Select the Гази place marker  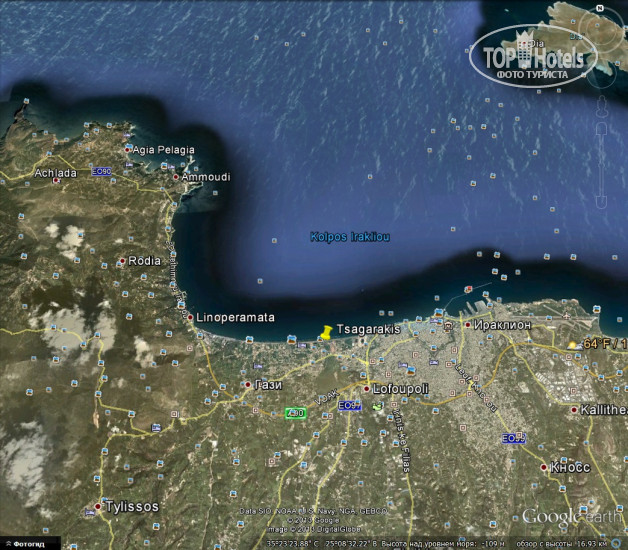coord(248,385)
